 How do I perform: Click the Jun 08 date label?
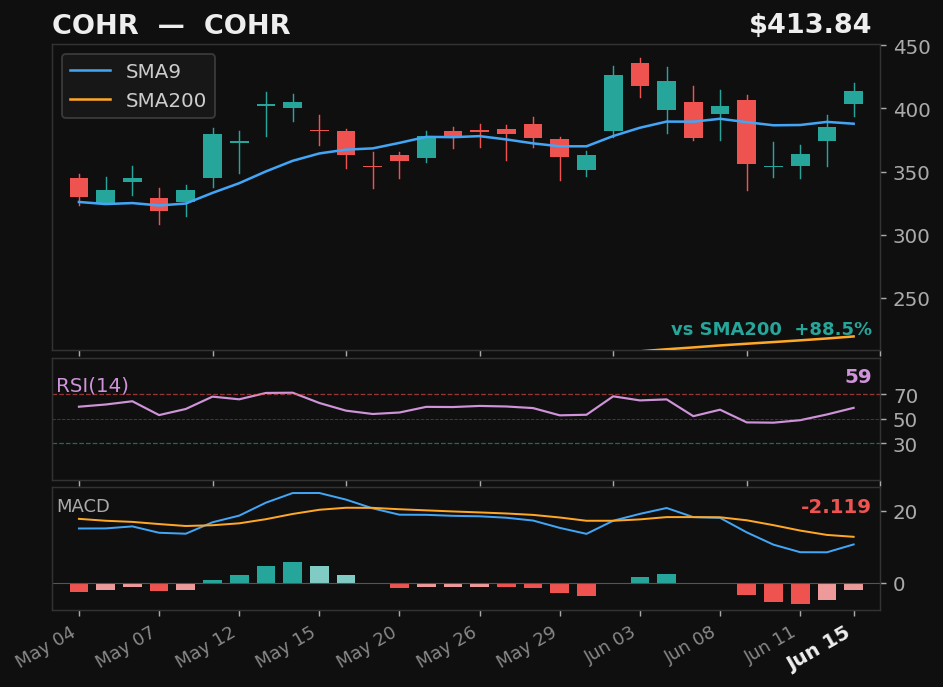(x=689, y=645)
